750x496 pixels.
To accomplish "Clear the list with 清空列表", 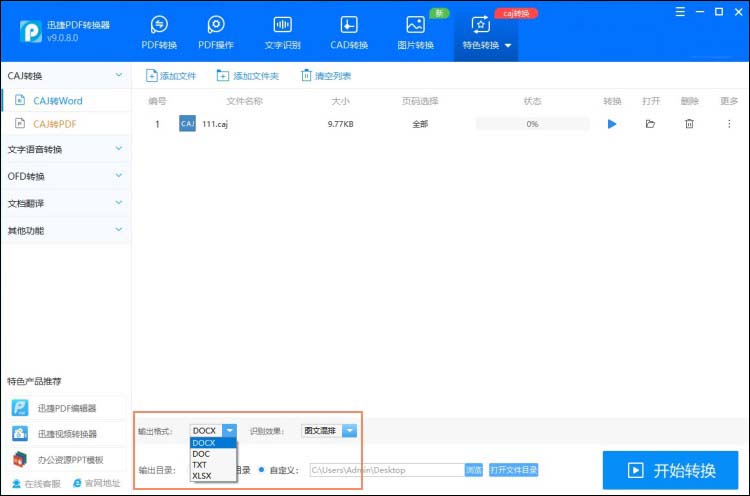I will 326,76.
